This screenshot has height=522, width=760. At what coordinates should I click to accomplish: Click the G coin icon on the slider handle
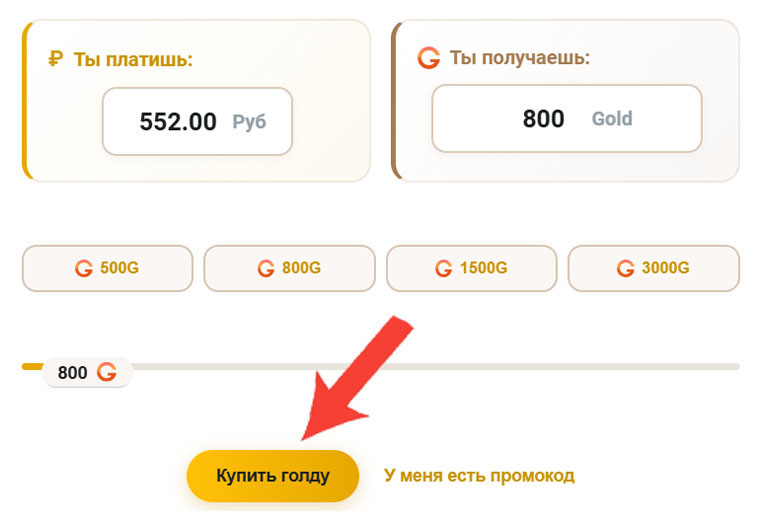106,373
